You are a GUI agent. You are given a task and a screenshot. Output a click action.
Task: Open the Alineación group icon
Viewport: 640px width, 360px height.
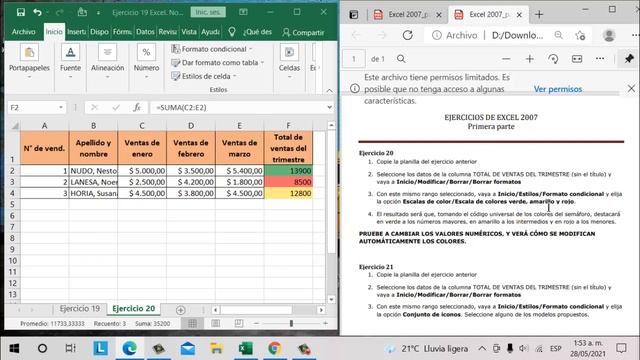point(107,53)
